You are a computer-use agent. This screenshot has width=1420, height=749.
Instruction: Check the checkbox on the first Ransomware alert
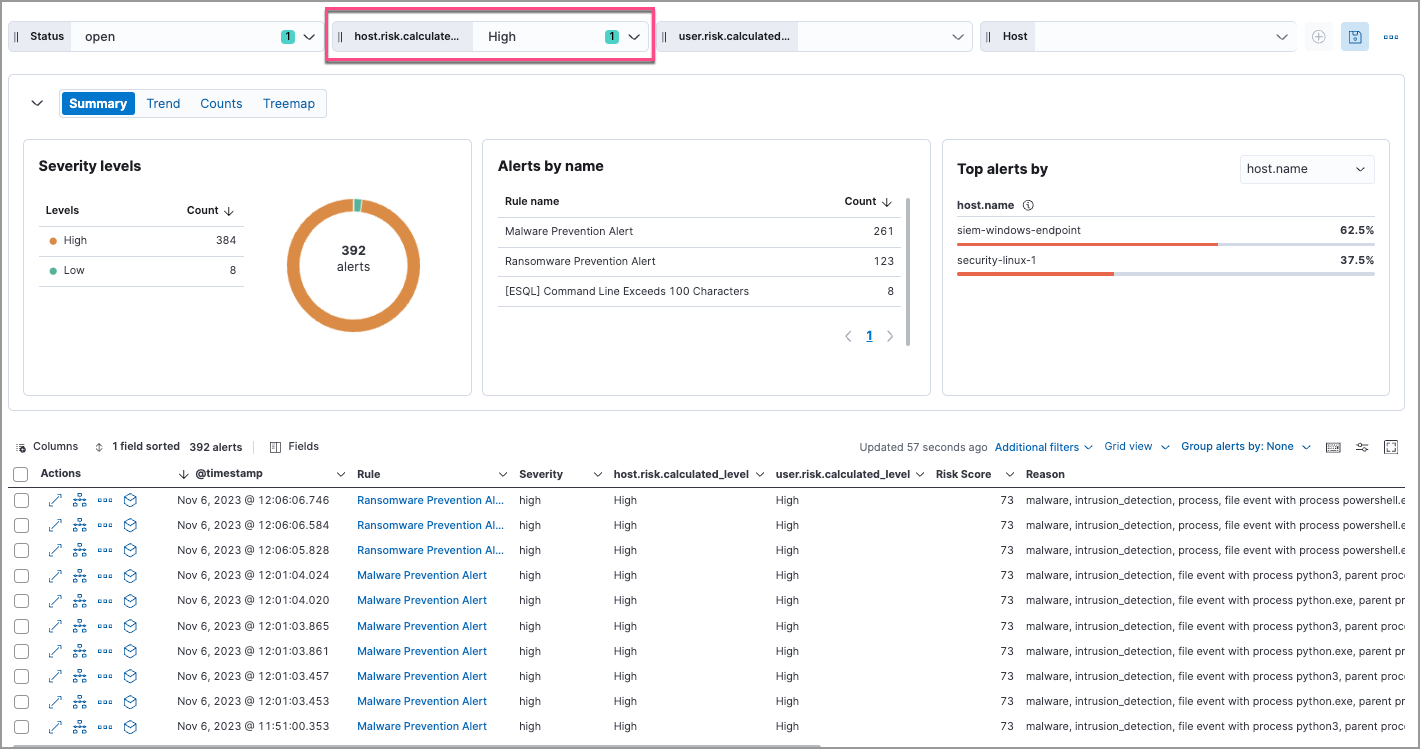21,500
